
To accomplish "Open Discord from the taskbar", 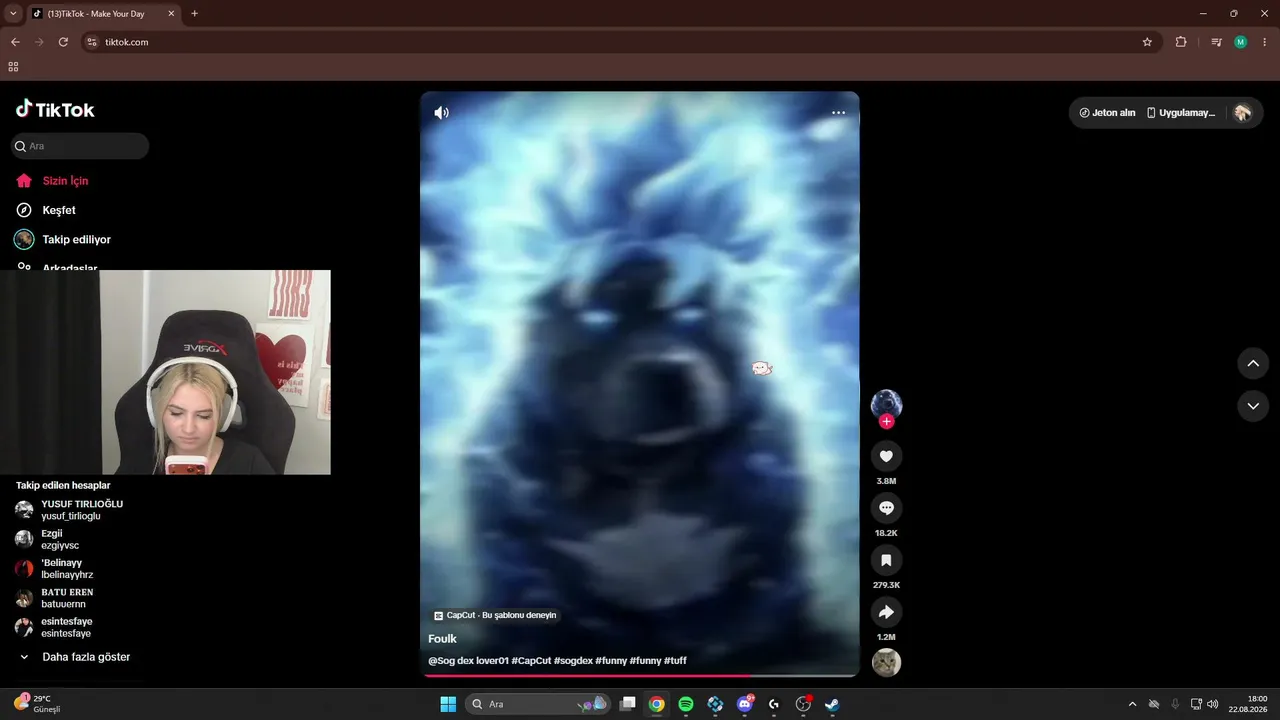I will pos(744,704).
